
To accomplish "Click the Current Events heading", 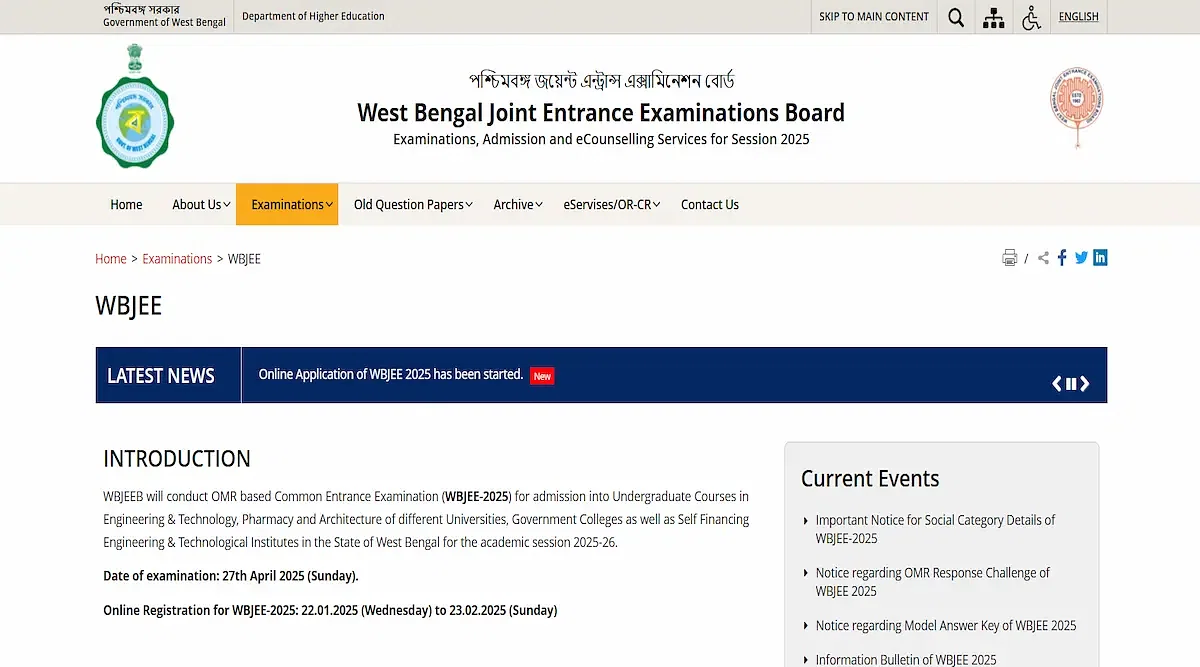I will click(x=870, y=478).
